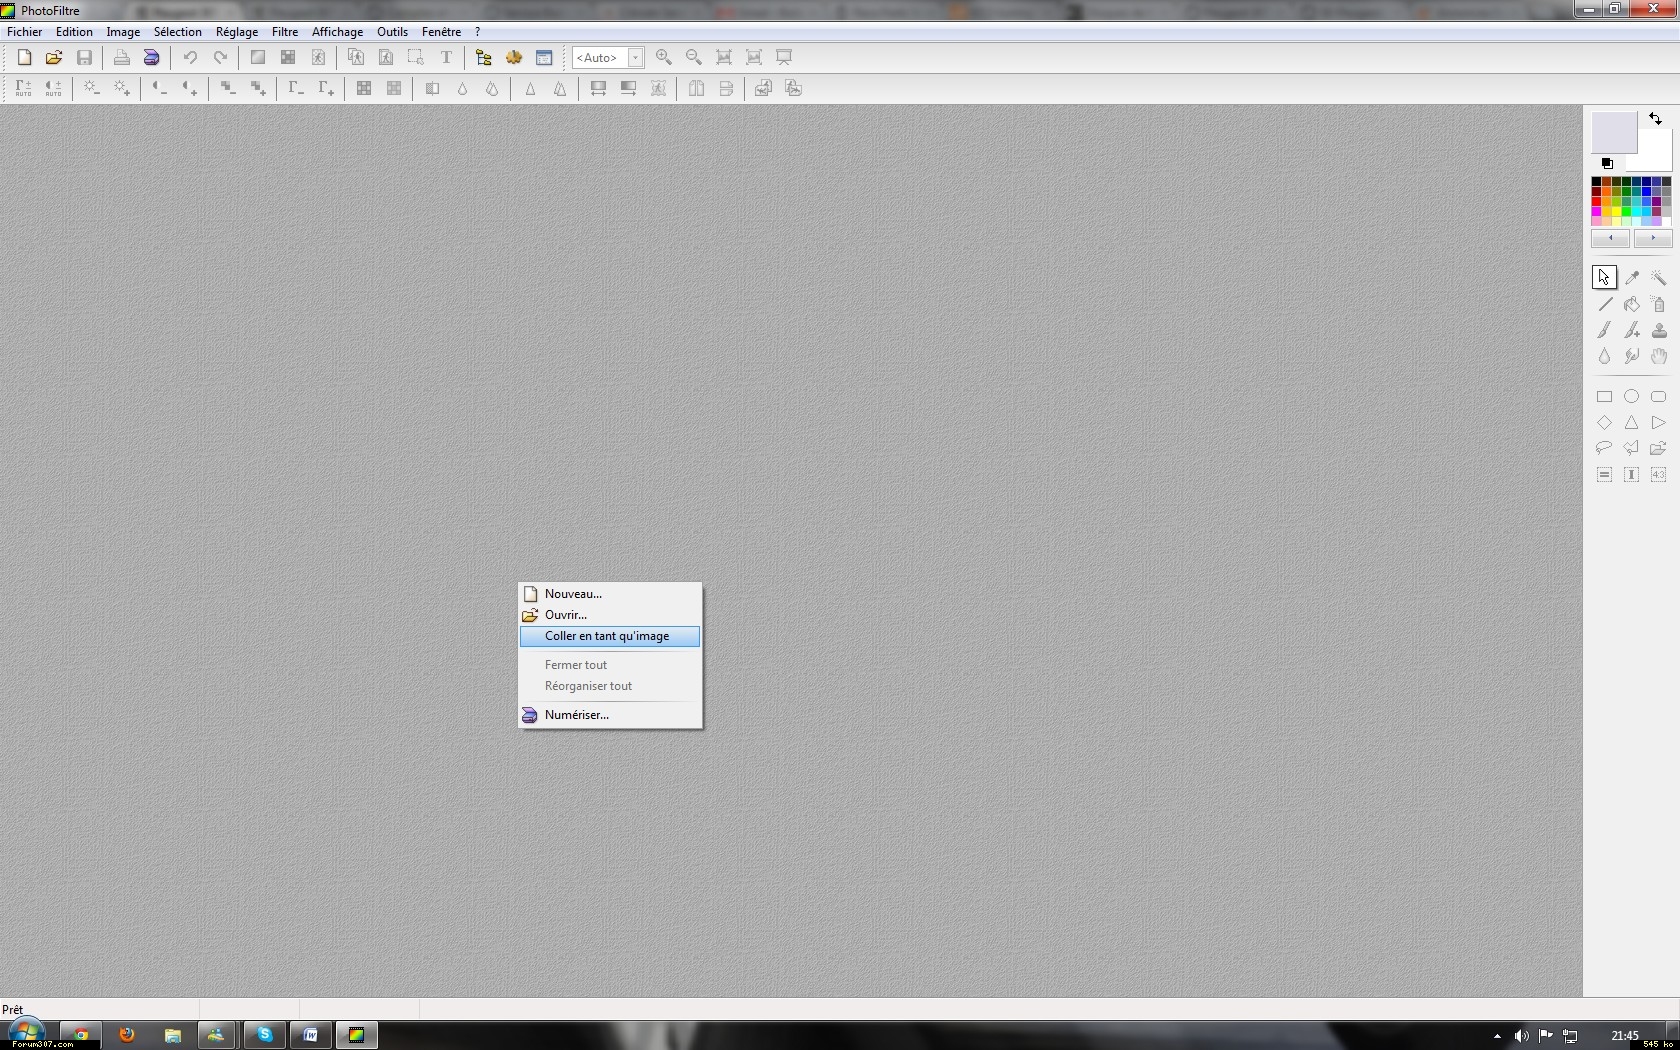Select the triangle selection shape

click(x=1632, y=422)
